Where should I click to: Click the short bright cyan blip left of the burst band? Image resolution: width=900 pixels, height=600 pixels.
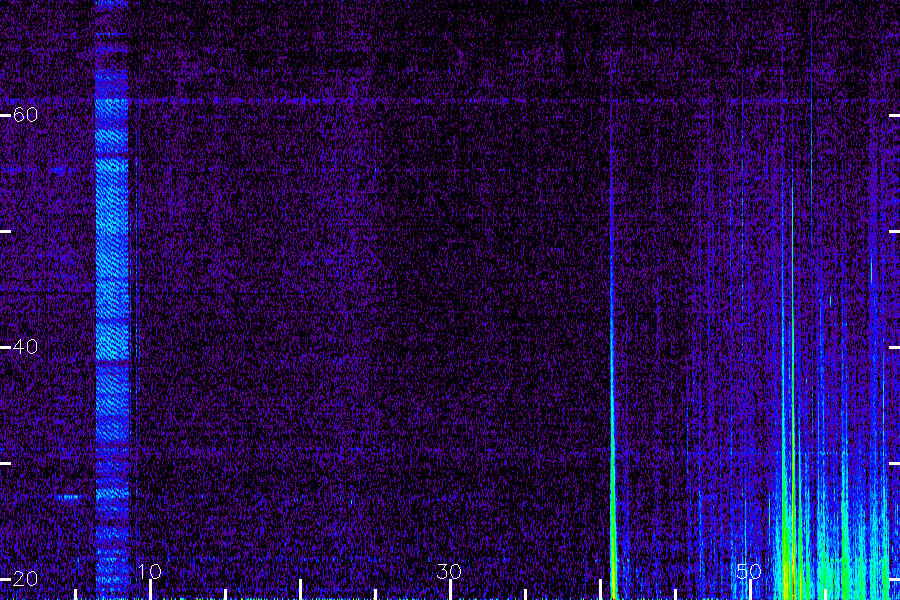point(68,497)
